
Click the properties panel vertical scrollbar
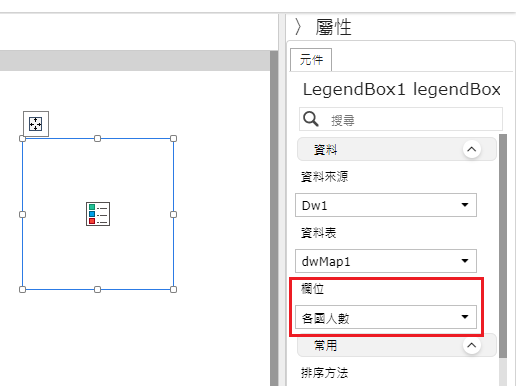point(503,246)
